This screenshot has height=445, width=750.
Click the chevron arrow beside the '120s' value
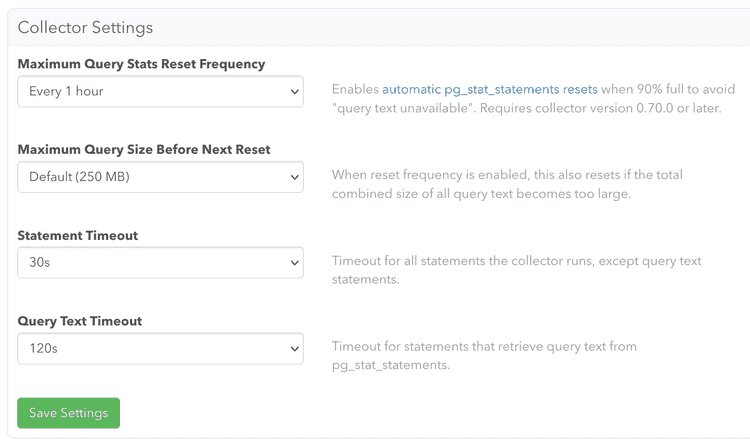[294, 349]
